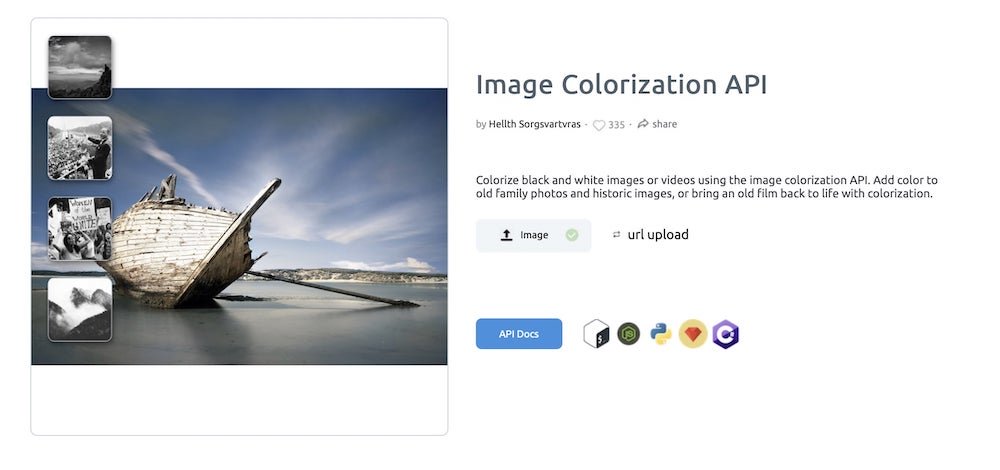Open the API Docs page
This screenshot has height=470, width=1000.
[518, 334]
